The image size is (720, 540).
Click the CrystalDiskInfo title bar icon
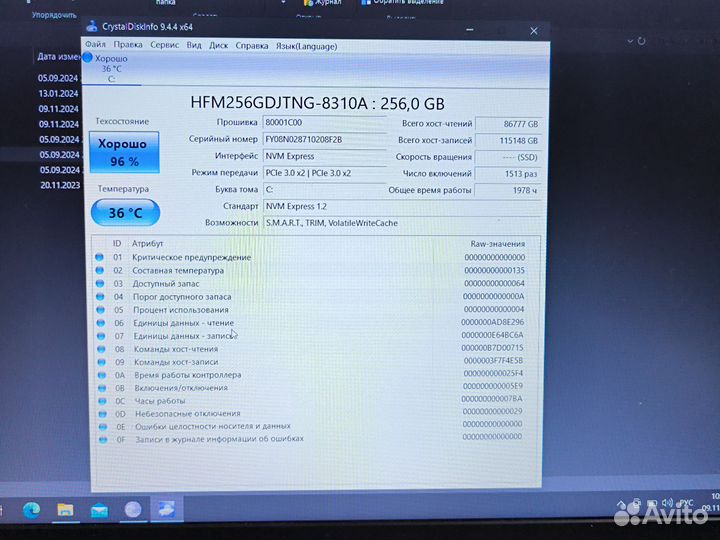coord(92,26)
